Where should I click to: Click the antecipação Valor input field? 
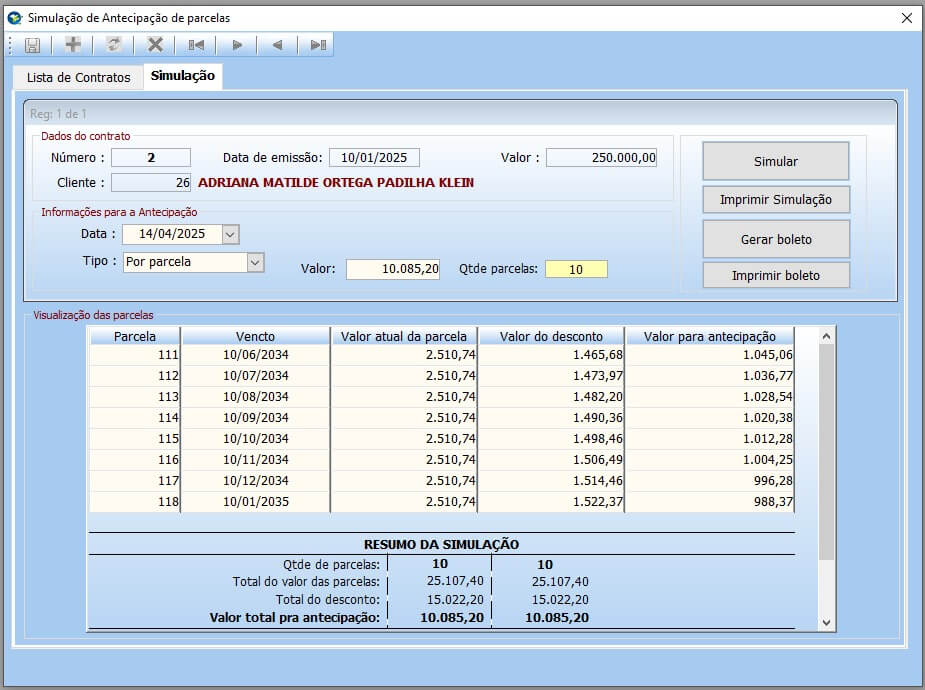coord(393,269)
